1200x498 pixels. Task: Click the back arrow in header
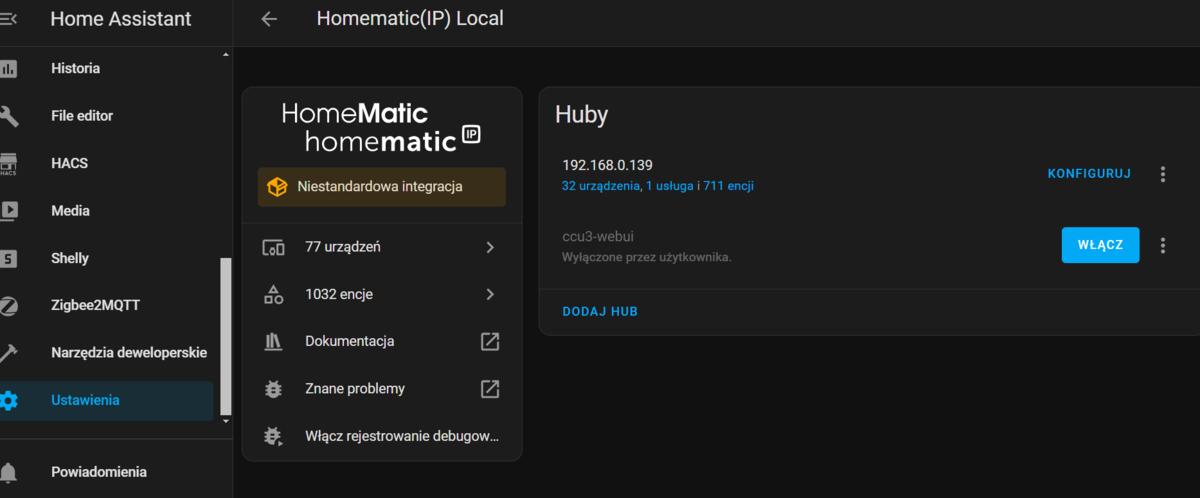click(268, 19)
